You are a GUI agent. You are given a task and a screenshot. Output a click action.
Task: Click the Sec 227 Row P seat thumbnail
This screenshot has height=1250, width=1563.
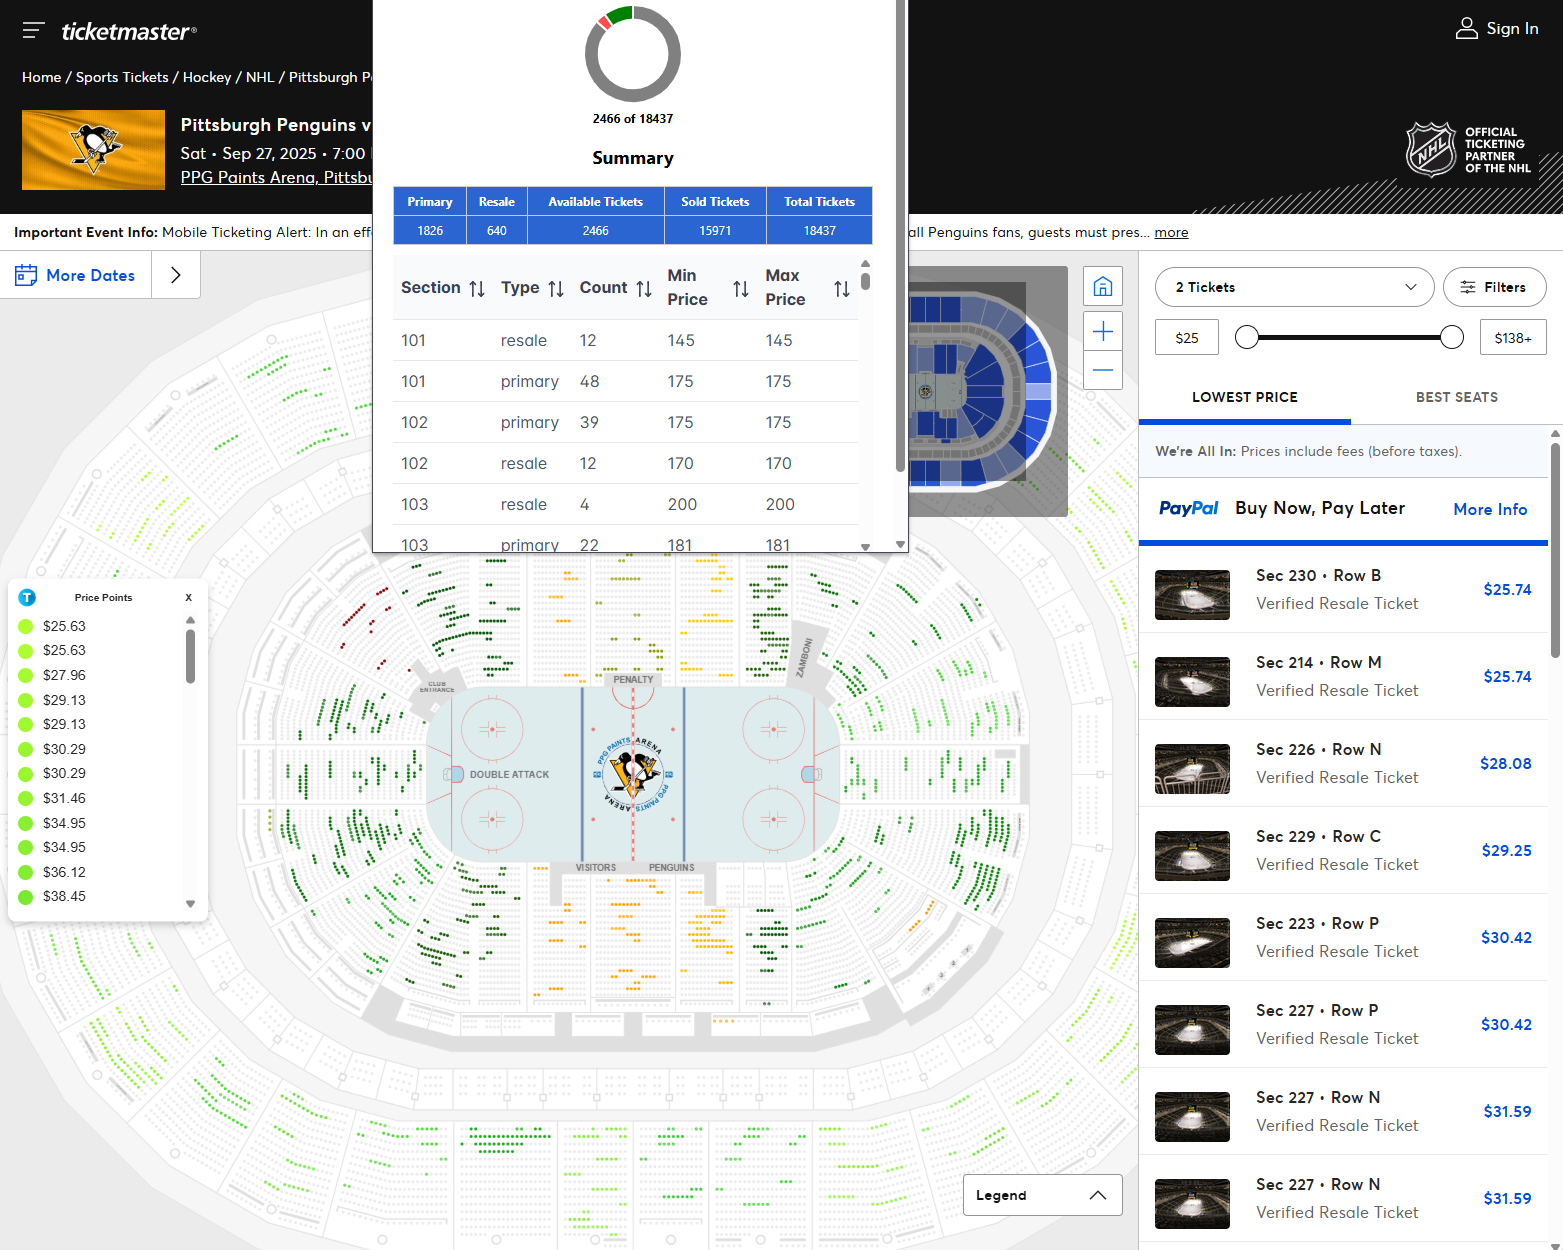tap(1192, 1030)
